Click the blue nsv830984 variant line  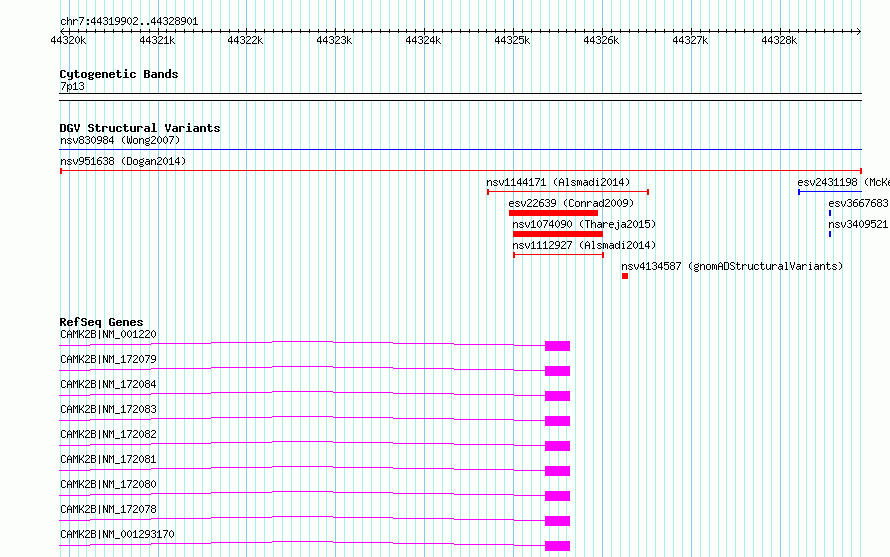pyautogui.click(x=460, y=150)
